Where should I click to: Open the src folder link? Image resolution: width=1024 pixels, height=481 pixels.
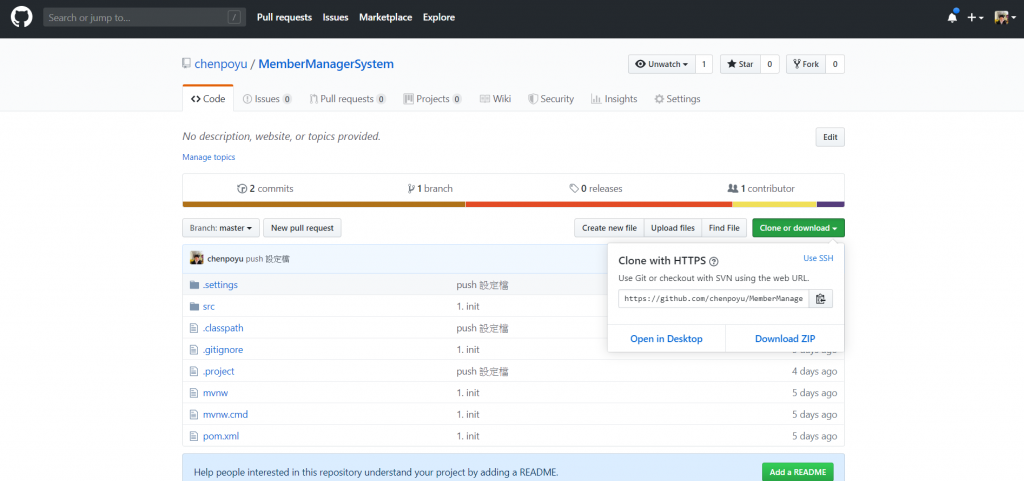(x=209, y=307)
